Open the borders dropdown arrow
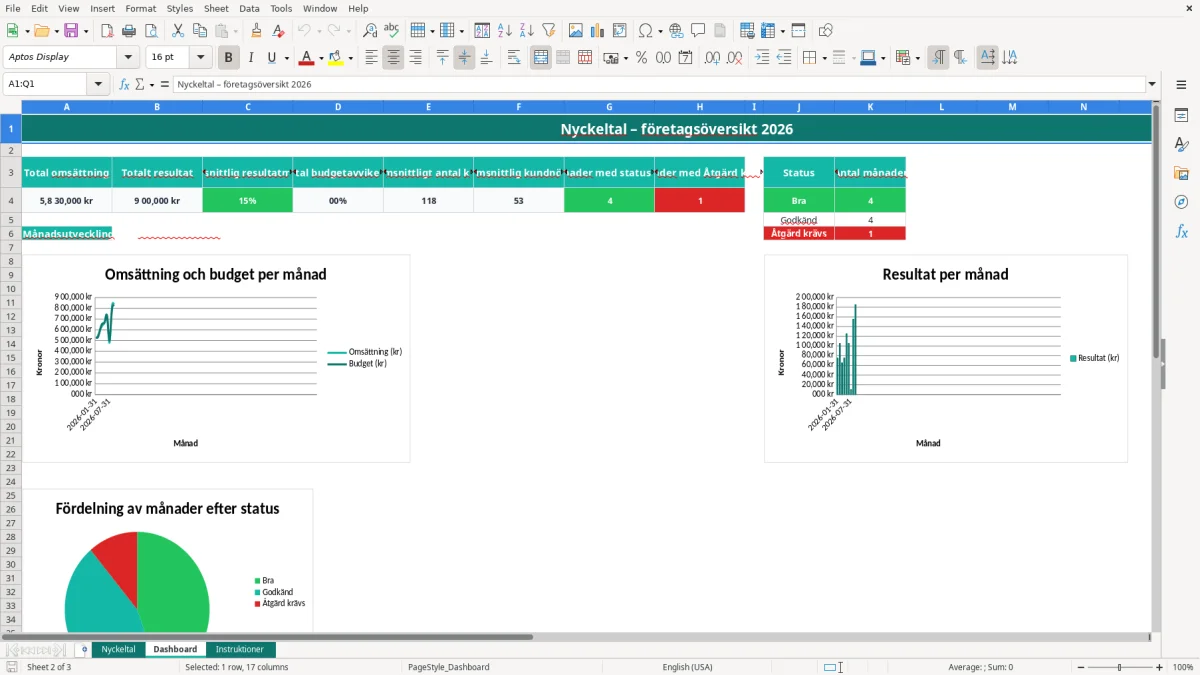This screenshot has height=675, width=1200. point(823,58)
